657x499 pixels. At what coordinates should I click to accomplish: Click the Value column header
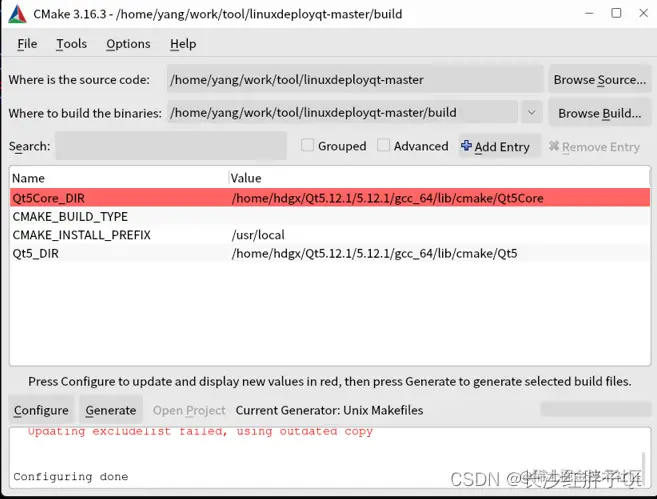point(440,178)
